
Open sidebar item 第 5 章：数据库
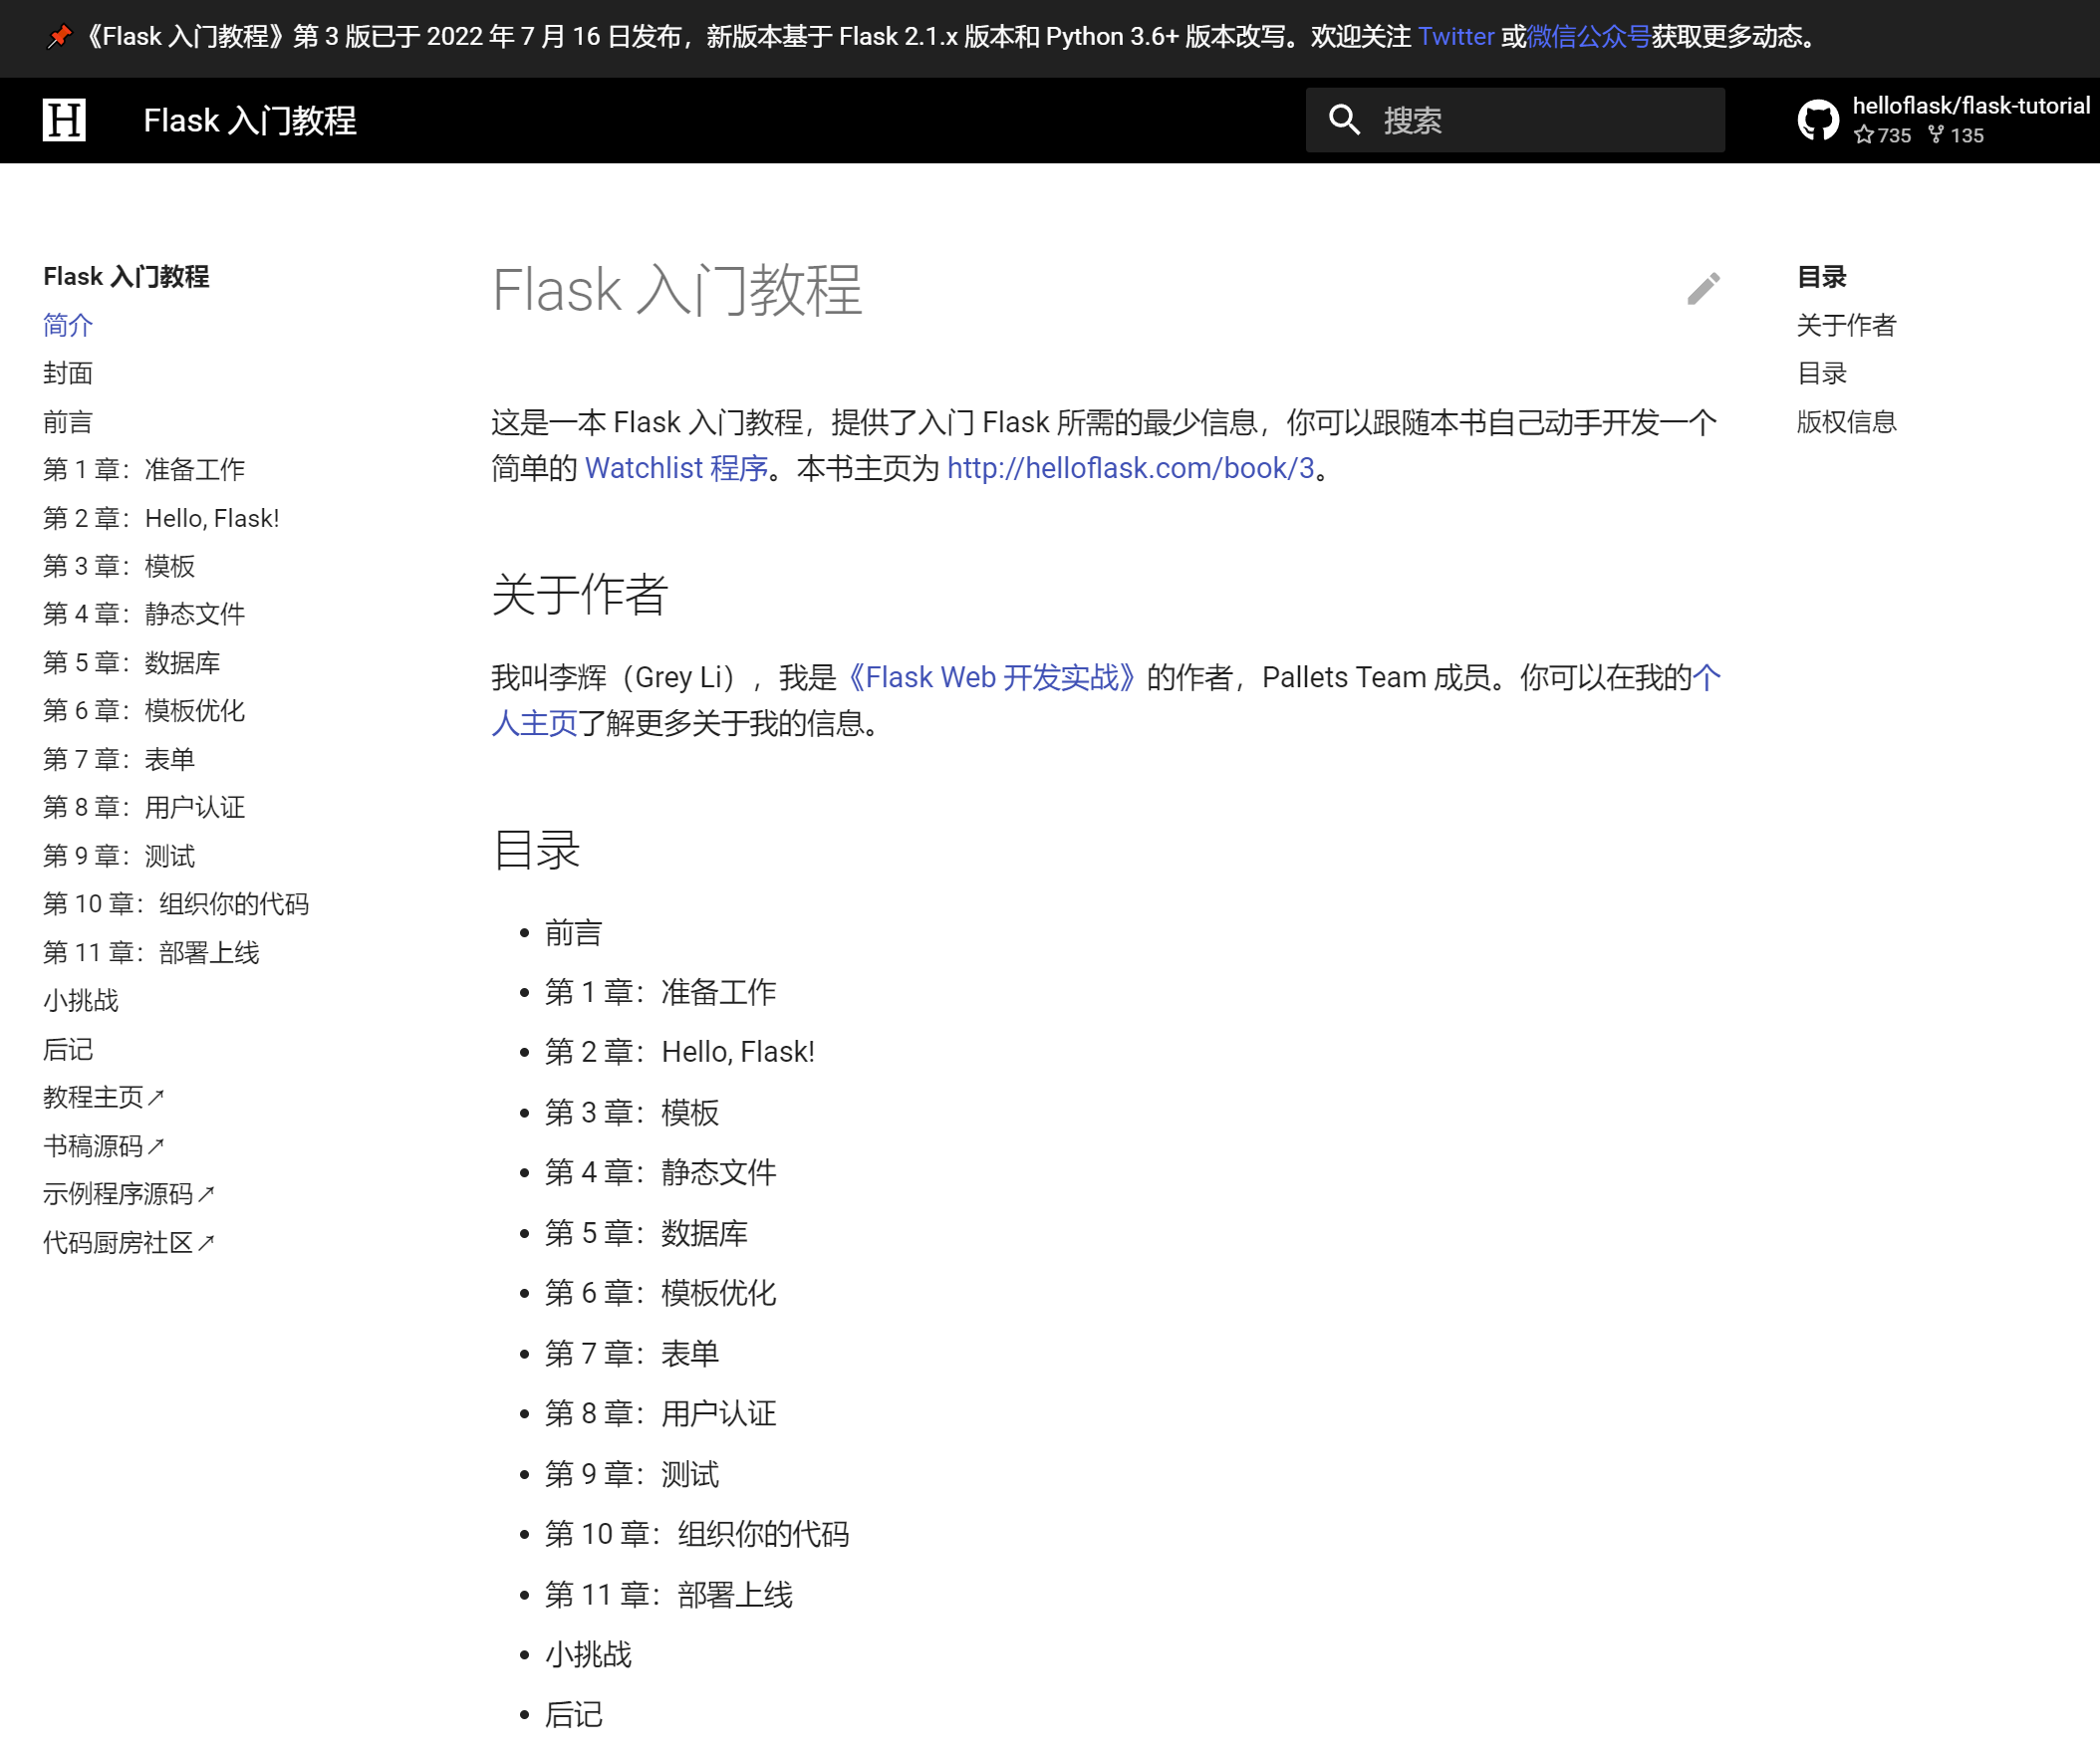pyautogui.click(x=132, y=663)
